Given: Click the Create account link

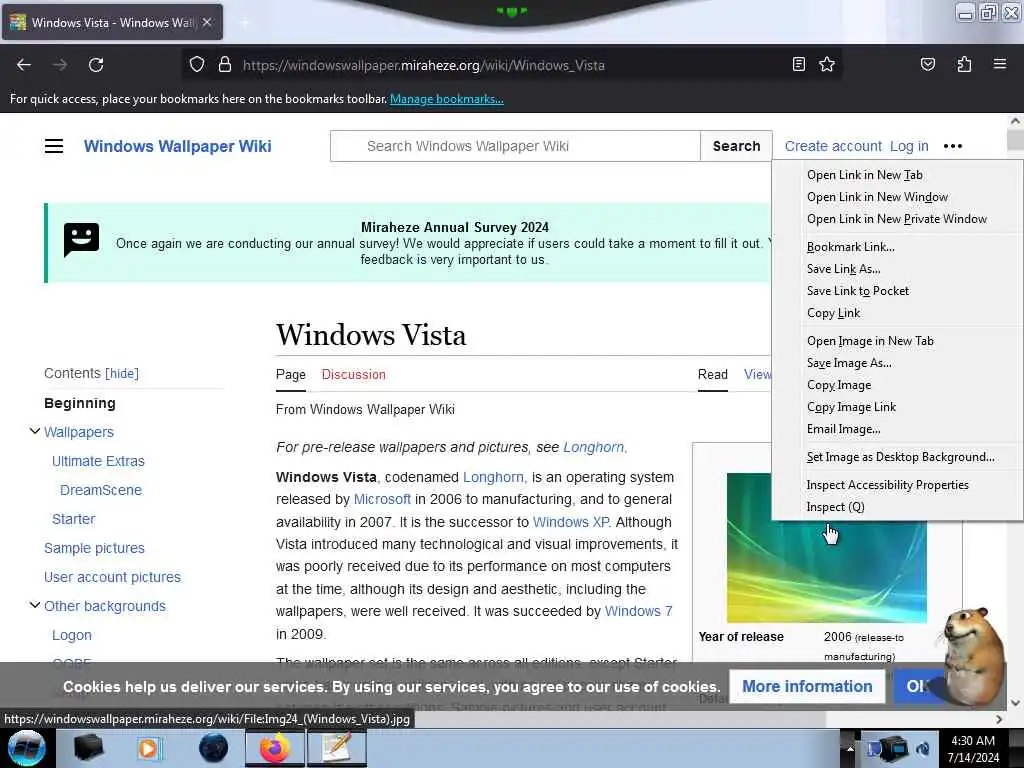Looking at the screenshot, I should point(833,146).
